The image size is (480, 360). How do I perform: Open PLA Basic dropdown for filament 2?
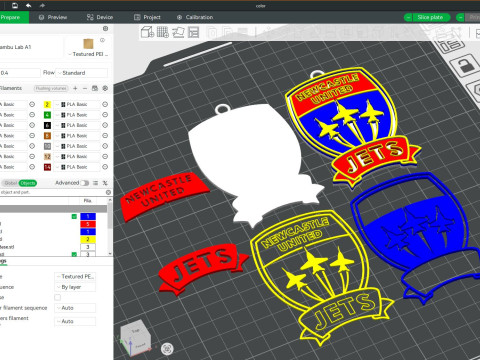point(77,104)
